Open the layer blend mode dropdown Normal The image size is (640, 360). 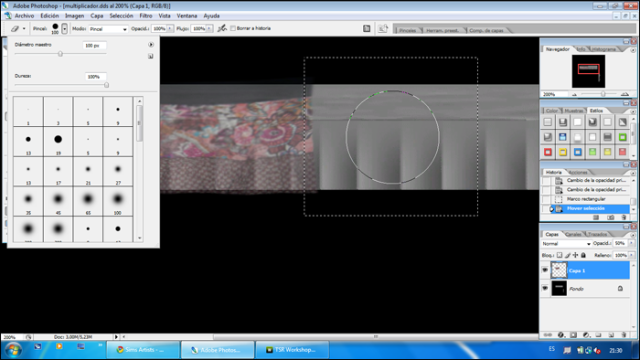(x=566, y=243)
